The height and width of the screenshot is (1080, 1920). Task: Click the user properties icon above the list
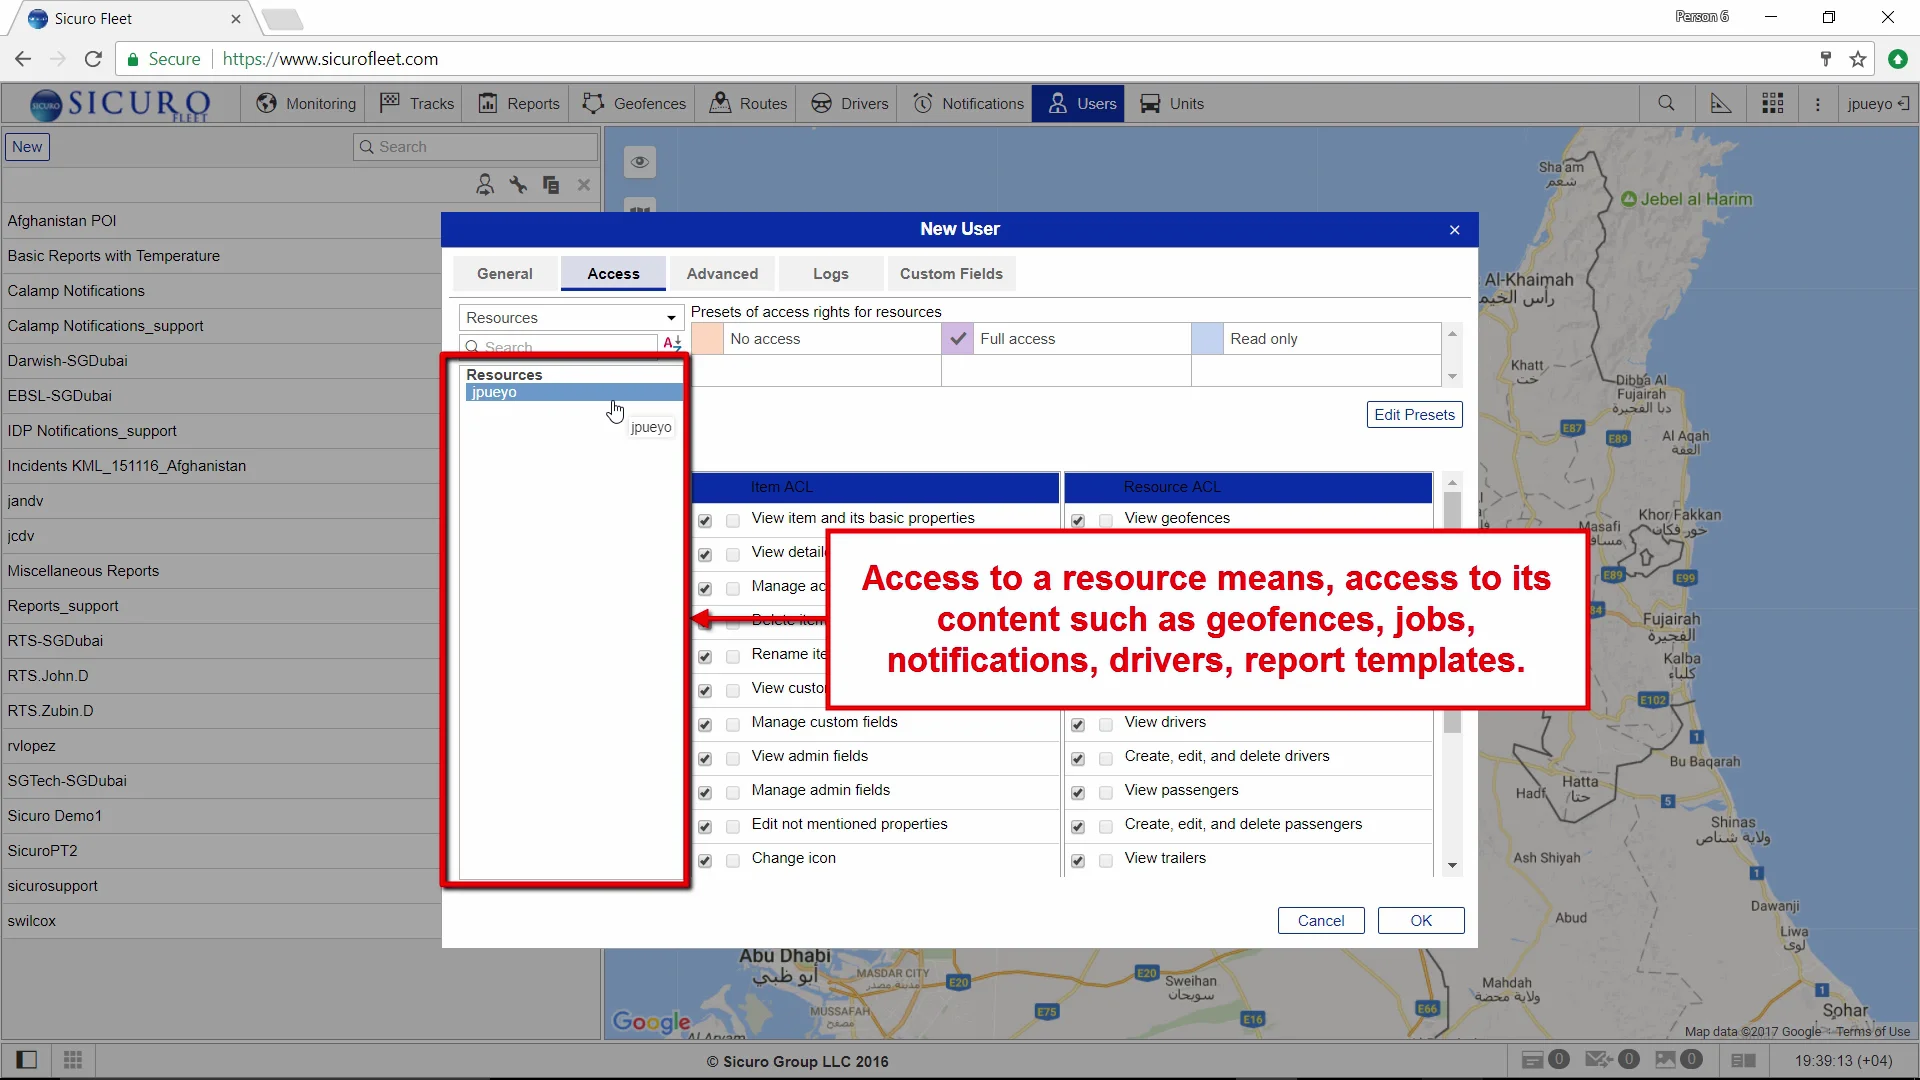pyautogui.click(x=485, y=185)
